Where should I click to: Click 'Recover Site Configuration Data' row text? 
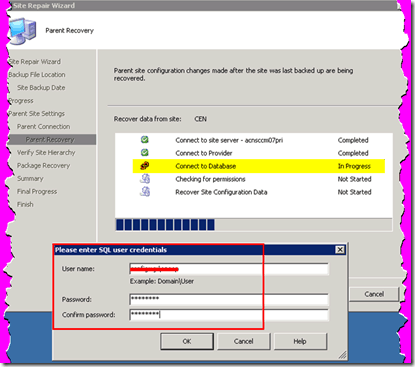221,192
